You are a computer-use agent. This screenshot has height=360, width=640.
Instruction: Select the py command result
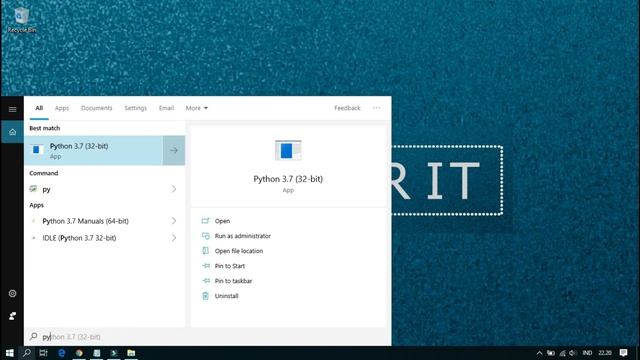point(104,189)
